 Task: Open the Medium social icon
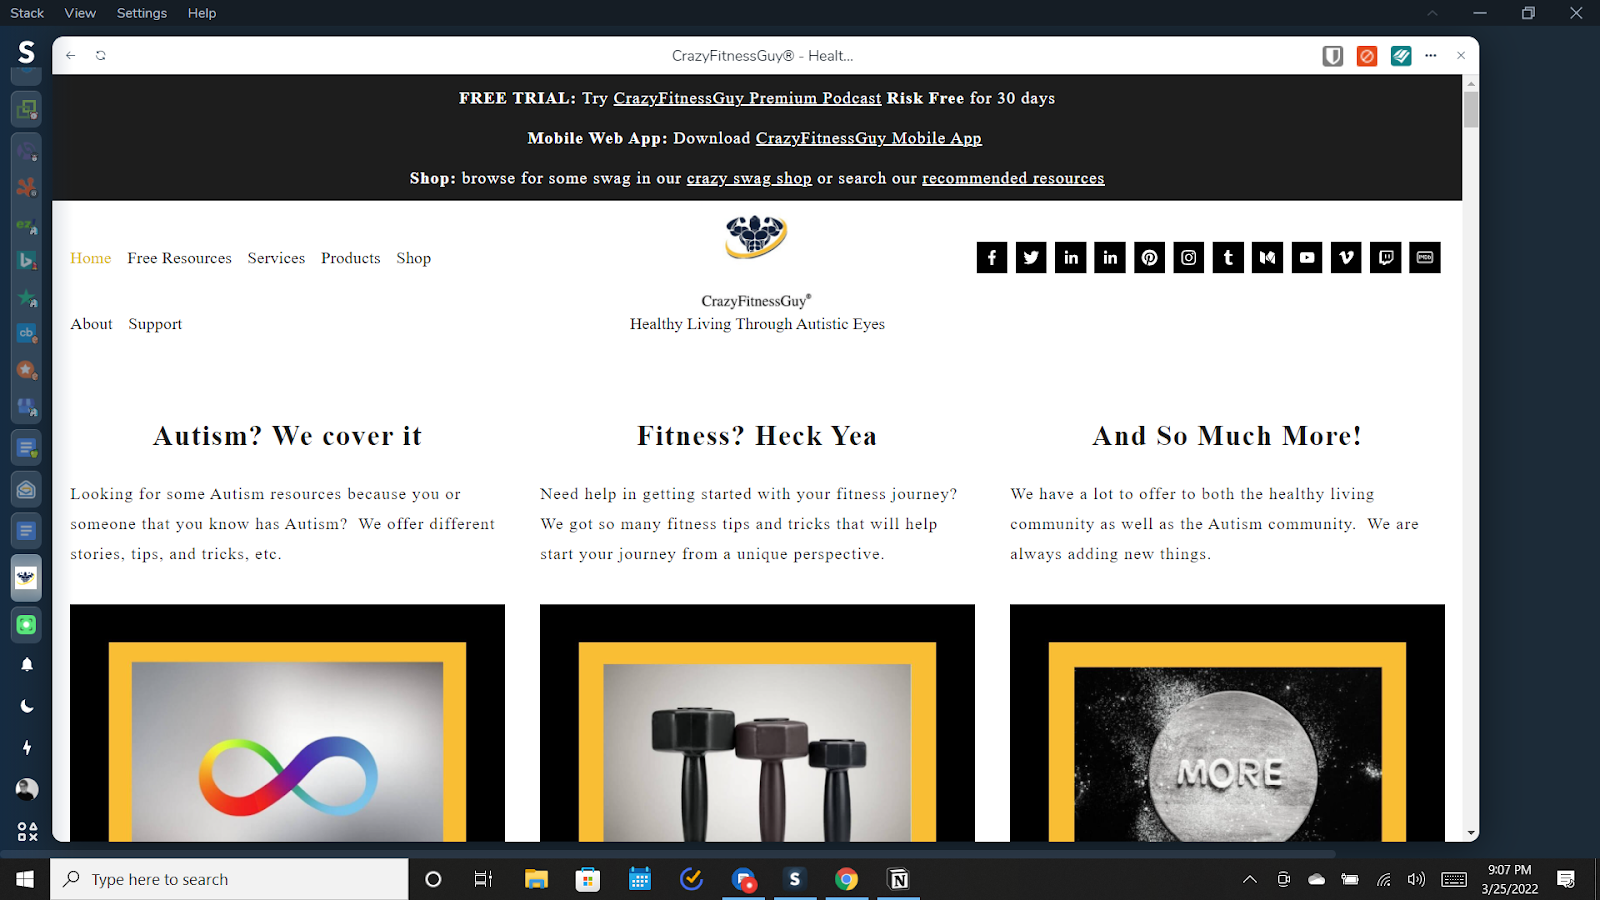click(x=1267, y=258)
